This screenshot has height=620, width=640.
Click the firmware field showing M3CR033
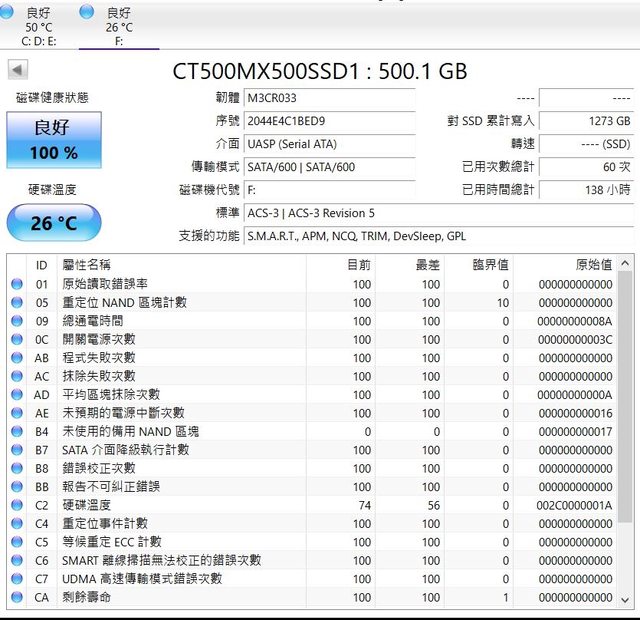click(x=328, y=98)
